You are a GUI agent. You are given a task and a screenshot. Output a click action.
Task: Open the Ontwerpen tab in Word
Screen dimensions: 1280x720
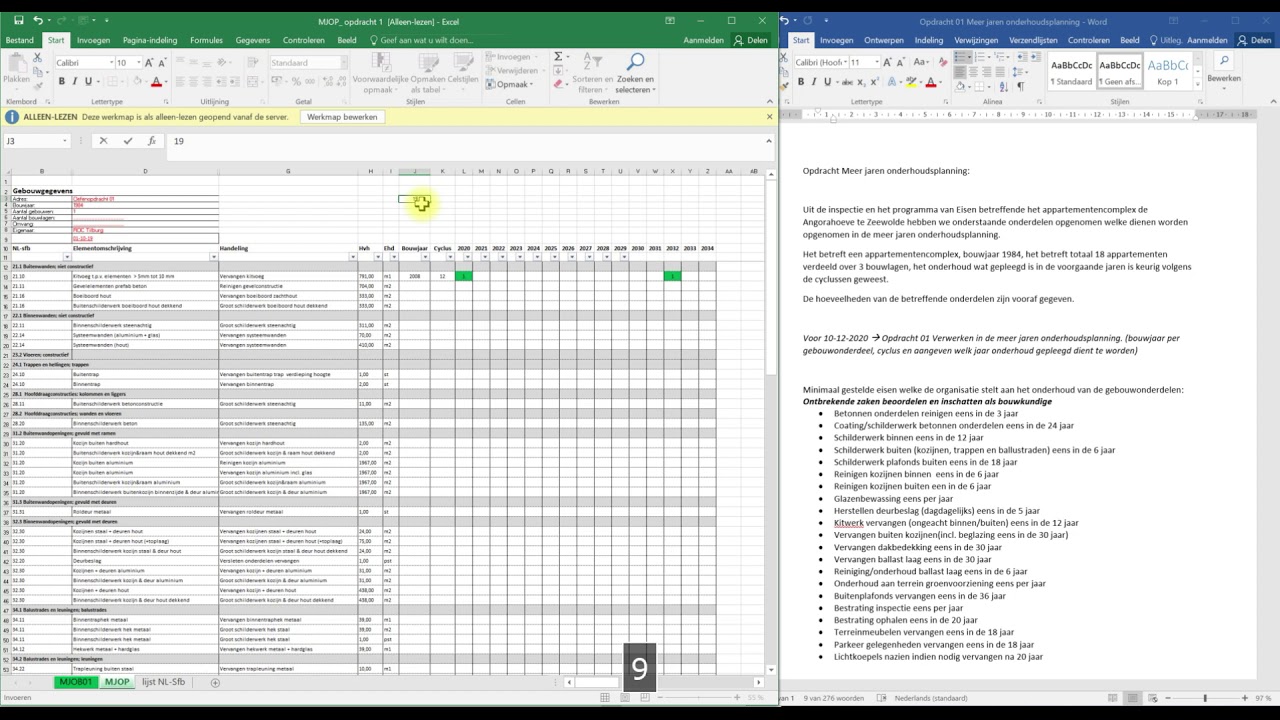[x=884, y=40]
